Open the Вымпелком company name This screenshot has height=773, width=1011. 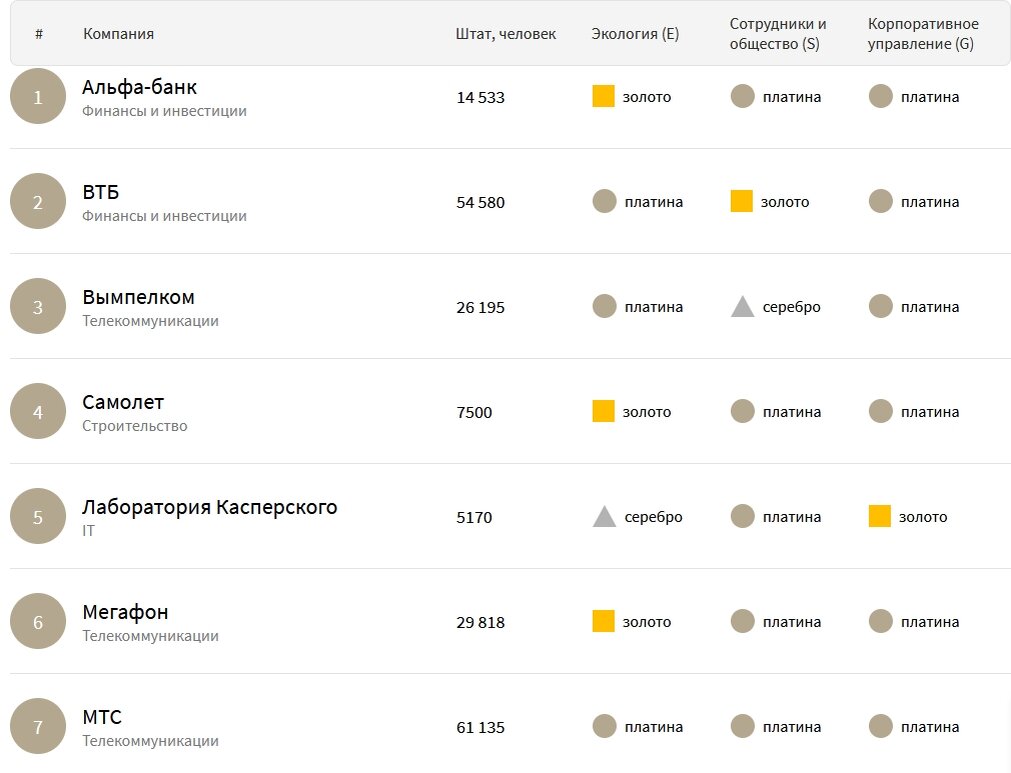pyautogui.click(x=139, y=297)
